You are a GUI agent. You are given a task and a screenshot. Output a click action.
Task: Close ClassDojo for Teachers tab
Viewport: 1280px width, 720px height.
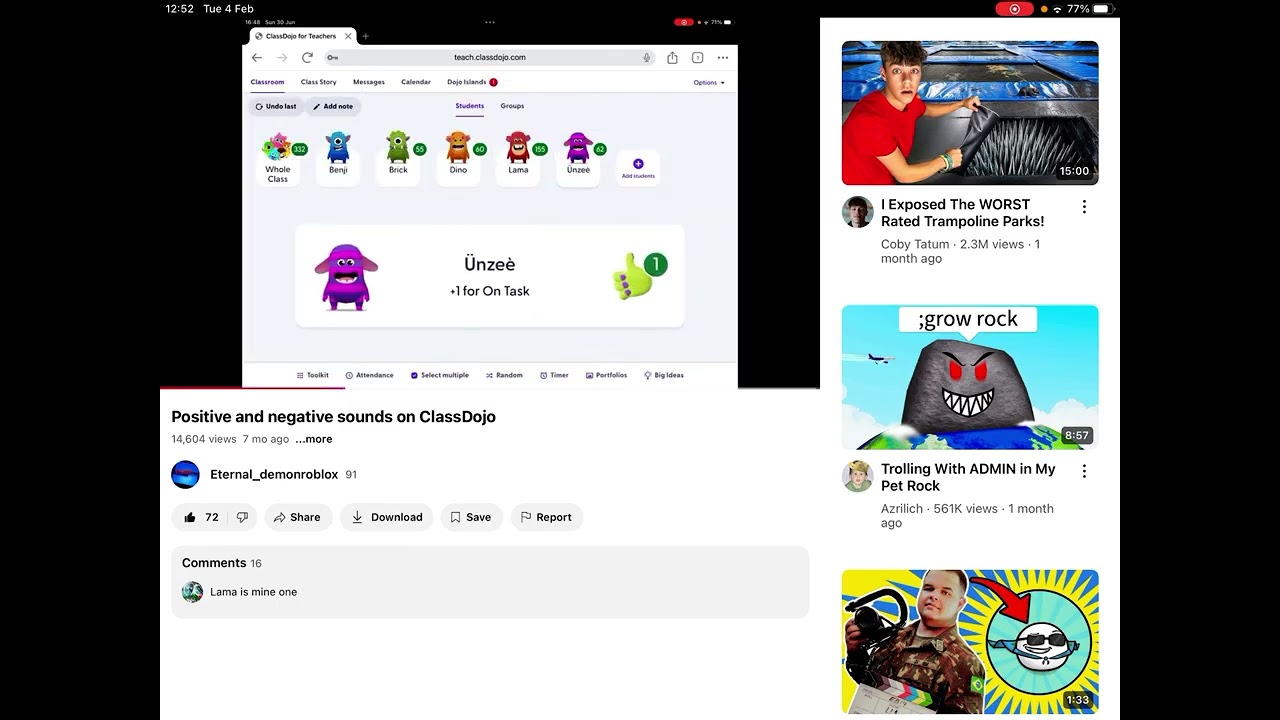coord(348,36)
